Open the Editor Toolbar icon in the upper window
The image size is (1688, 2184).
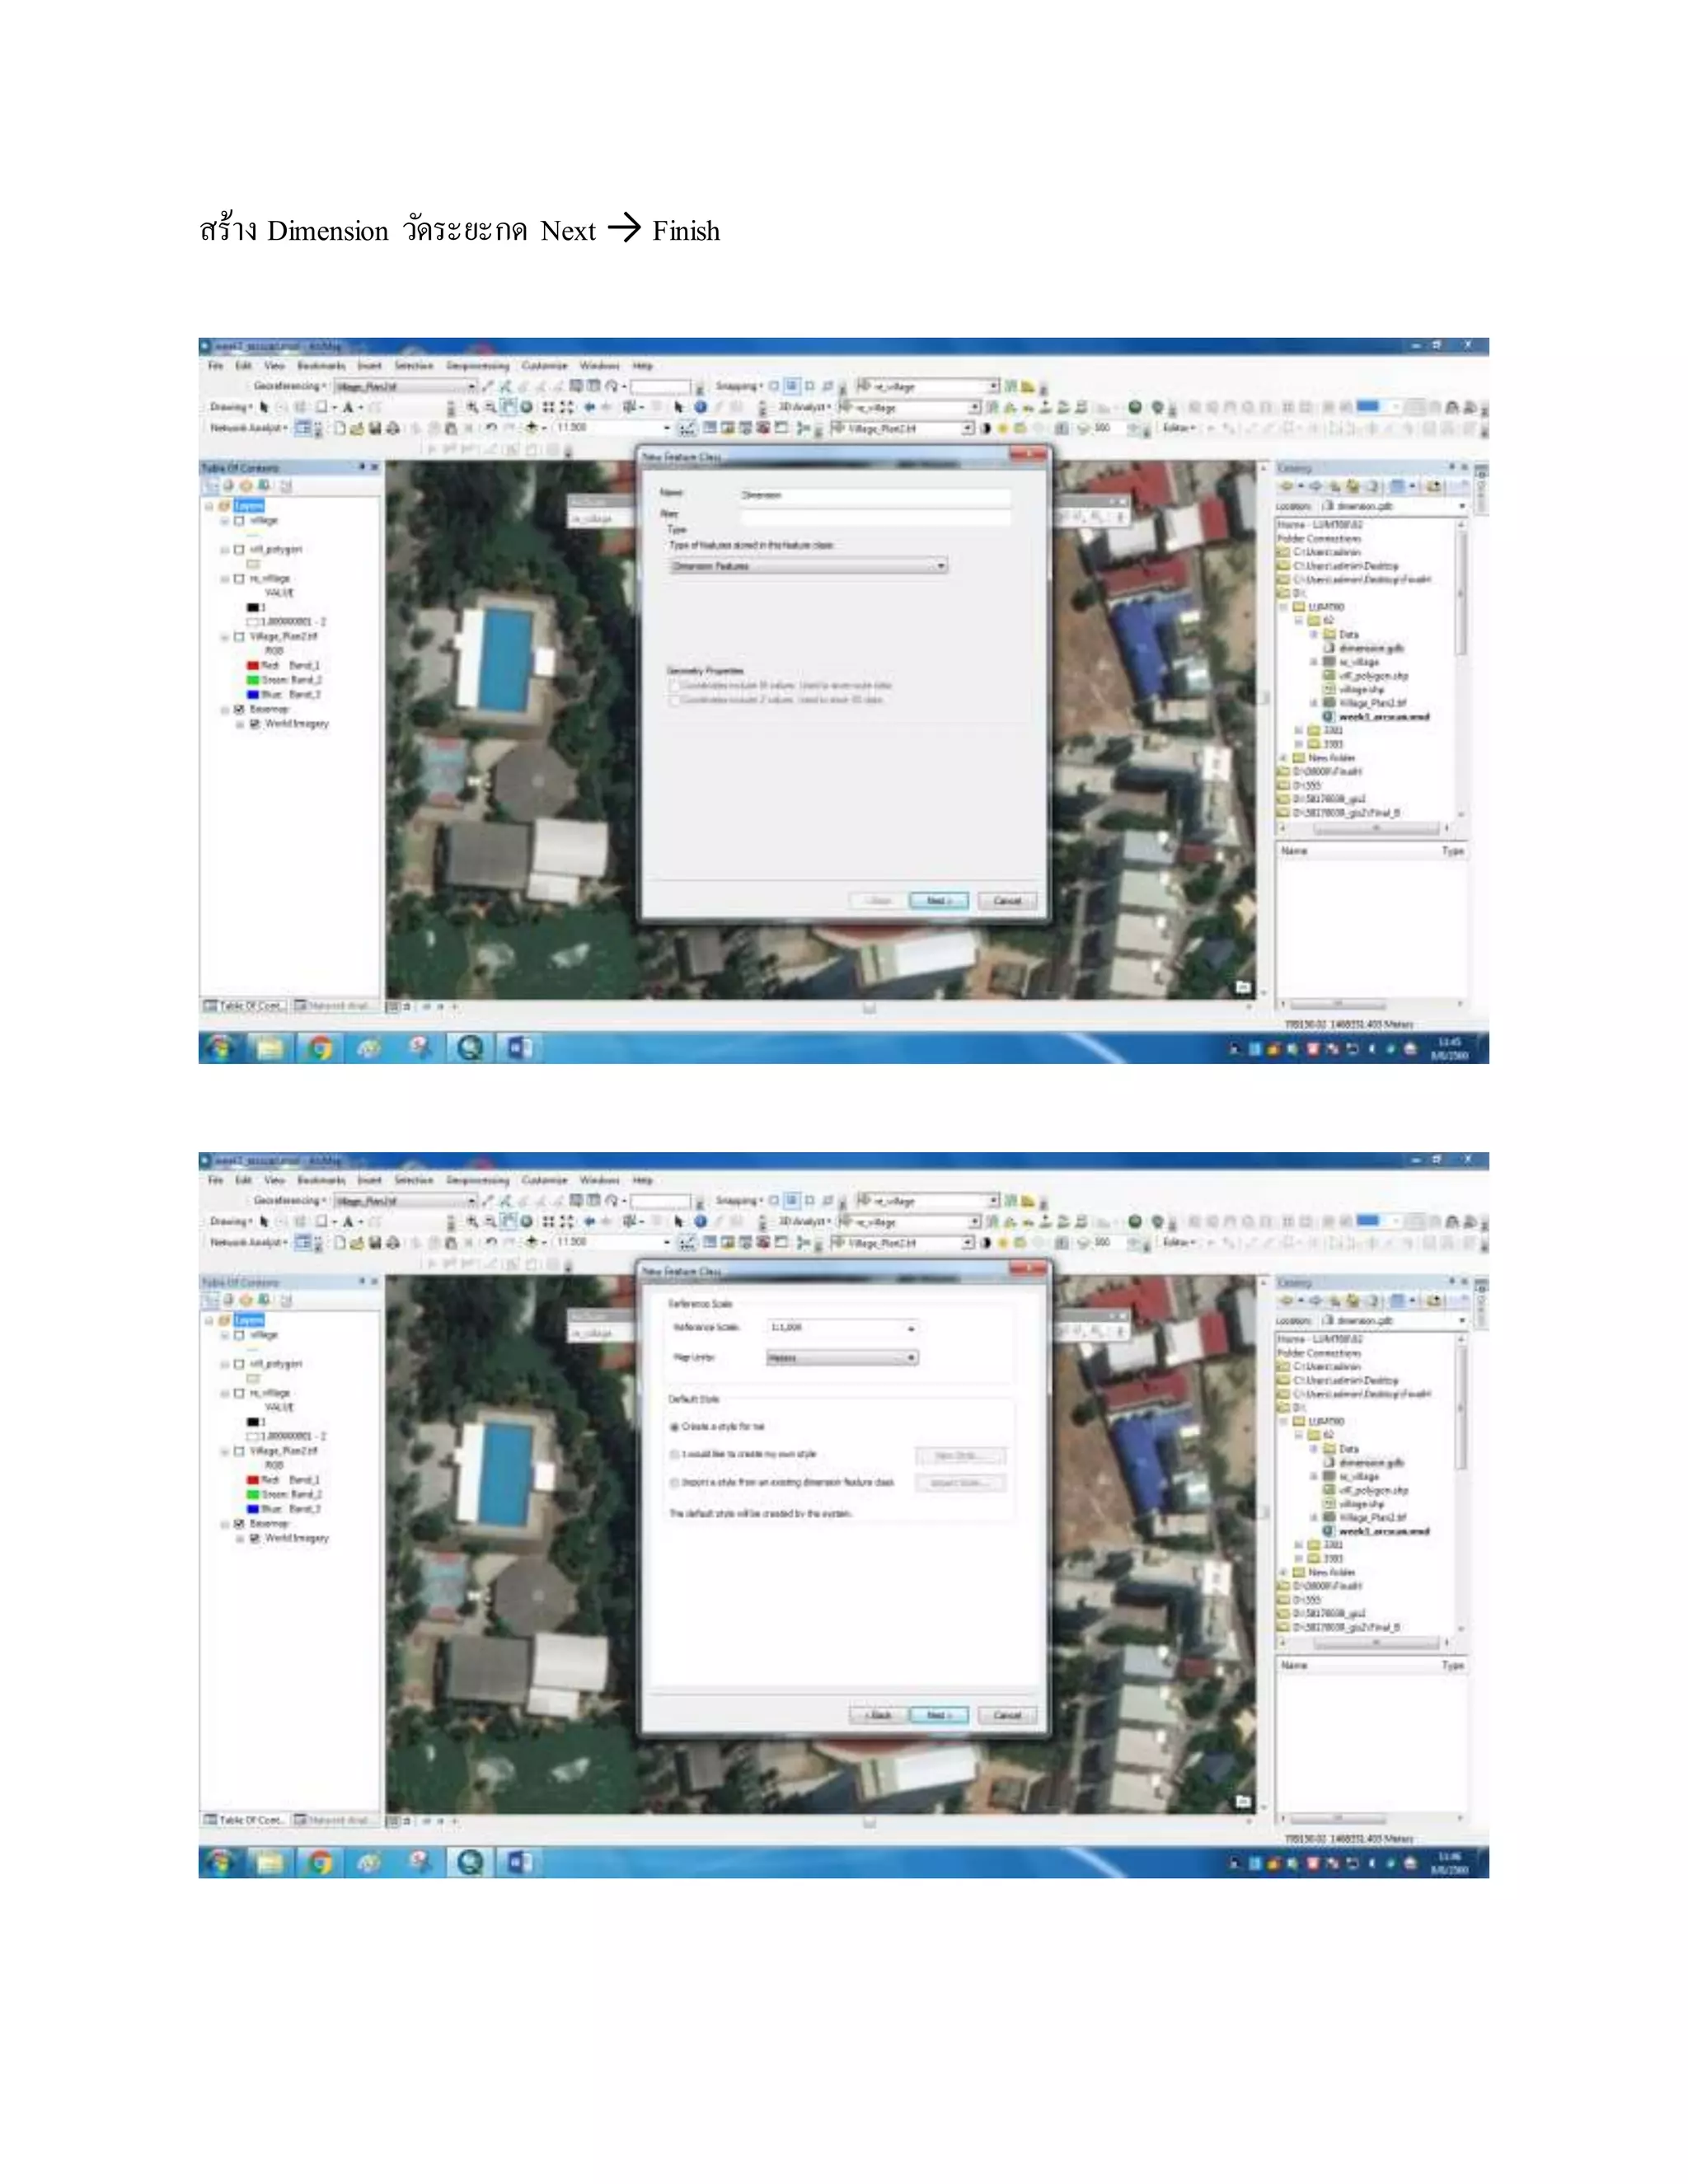[x=687, y=428]
